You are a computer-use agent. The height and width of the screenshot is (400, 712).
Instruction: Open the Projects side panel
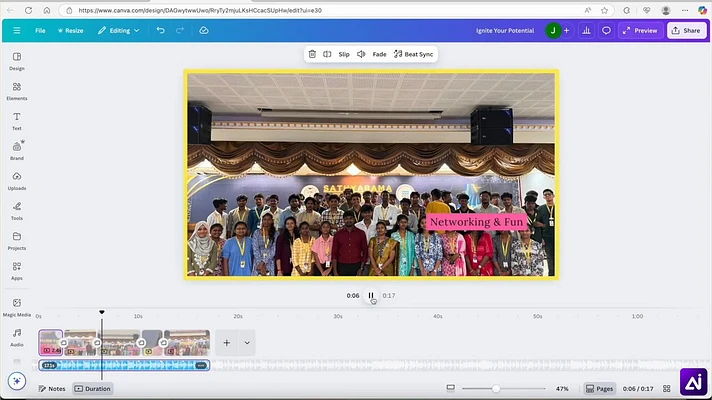pyautogui.click(x=17, y=241)
